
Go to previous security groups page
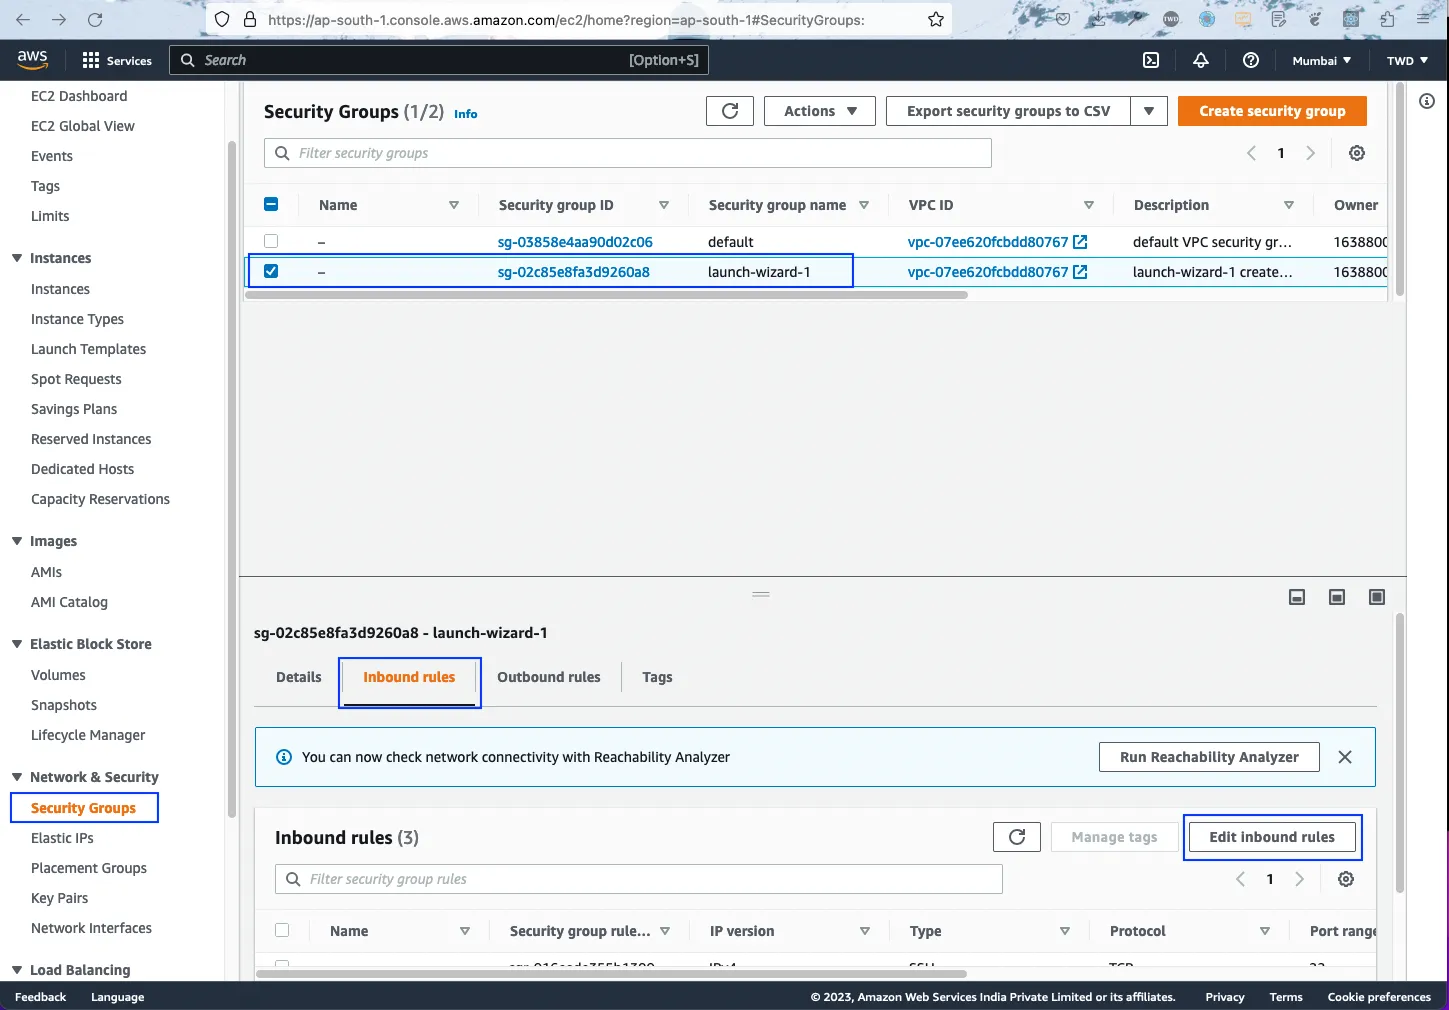pyautogui.click(x=1251, y=153)
